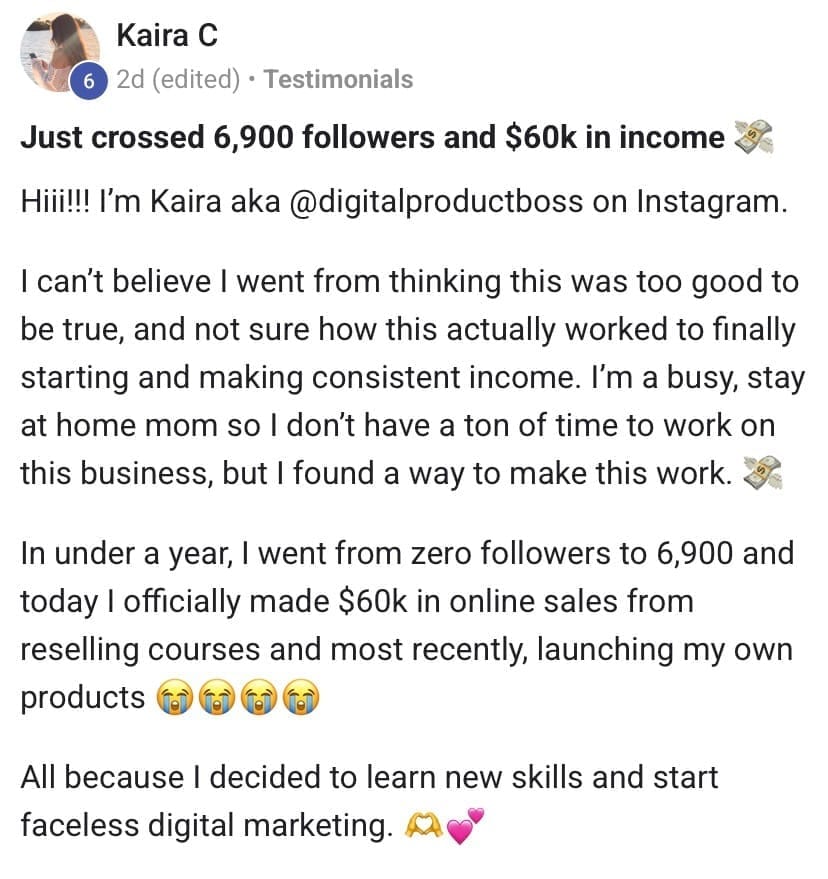Click the paragraph starting 'In under a year'

click(x=408, y=625)
